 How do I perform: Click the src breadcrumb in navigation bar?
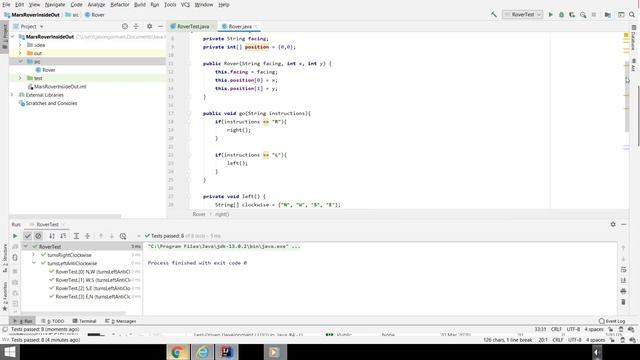[72, 15]
